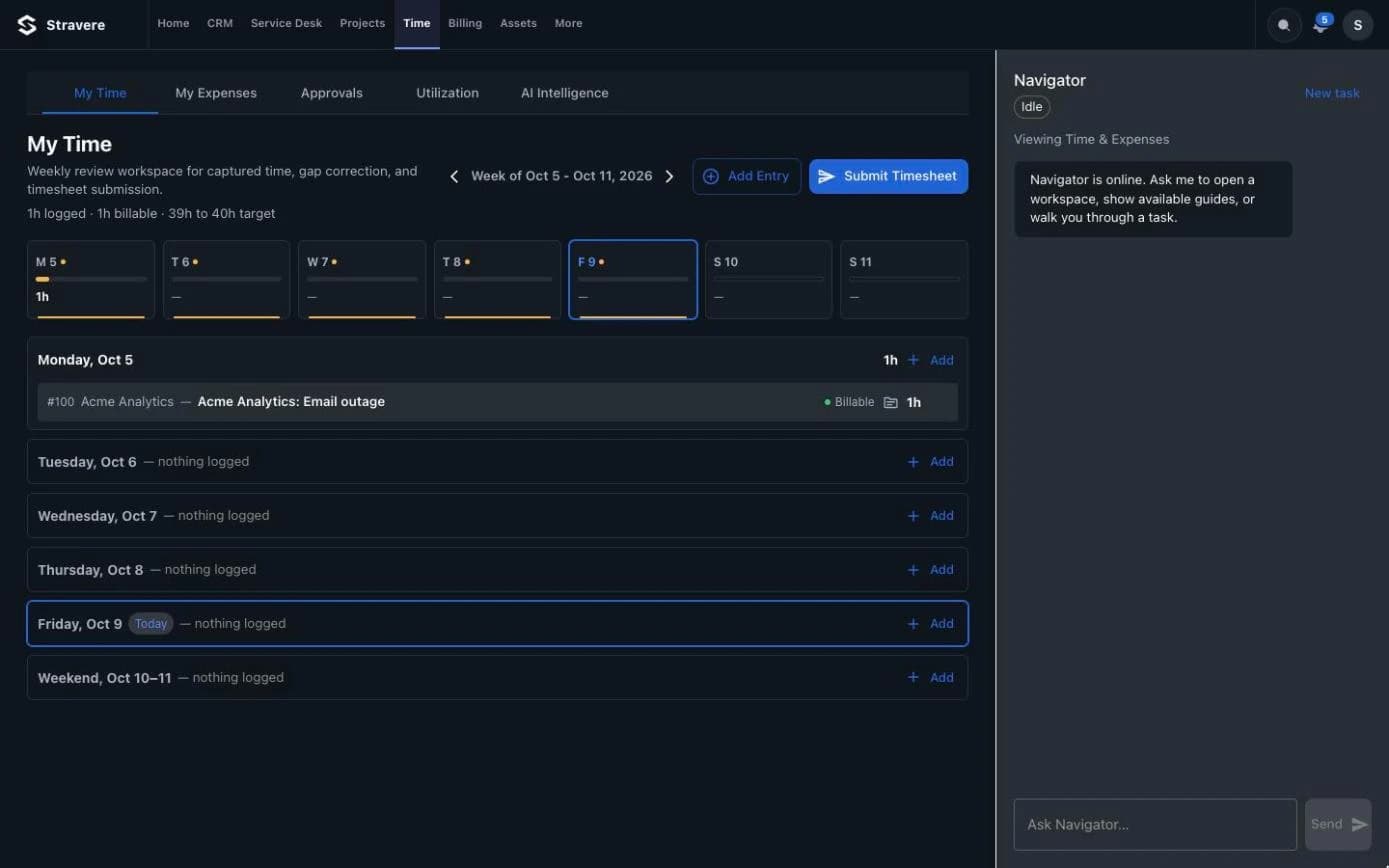Select the T 6 day card
Viewport: 1389px width, 868px height.
226,280
